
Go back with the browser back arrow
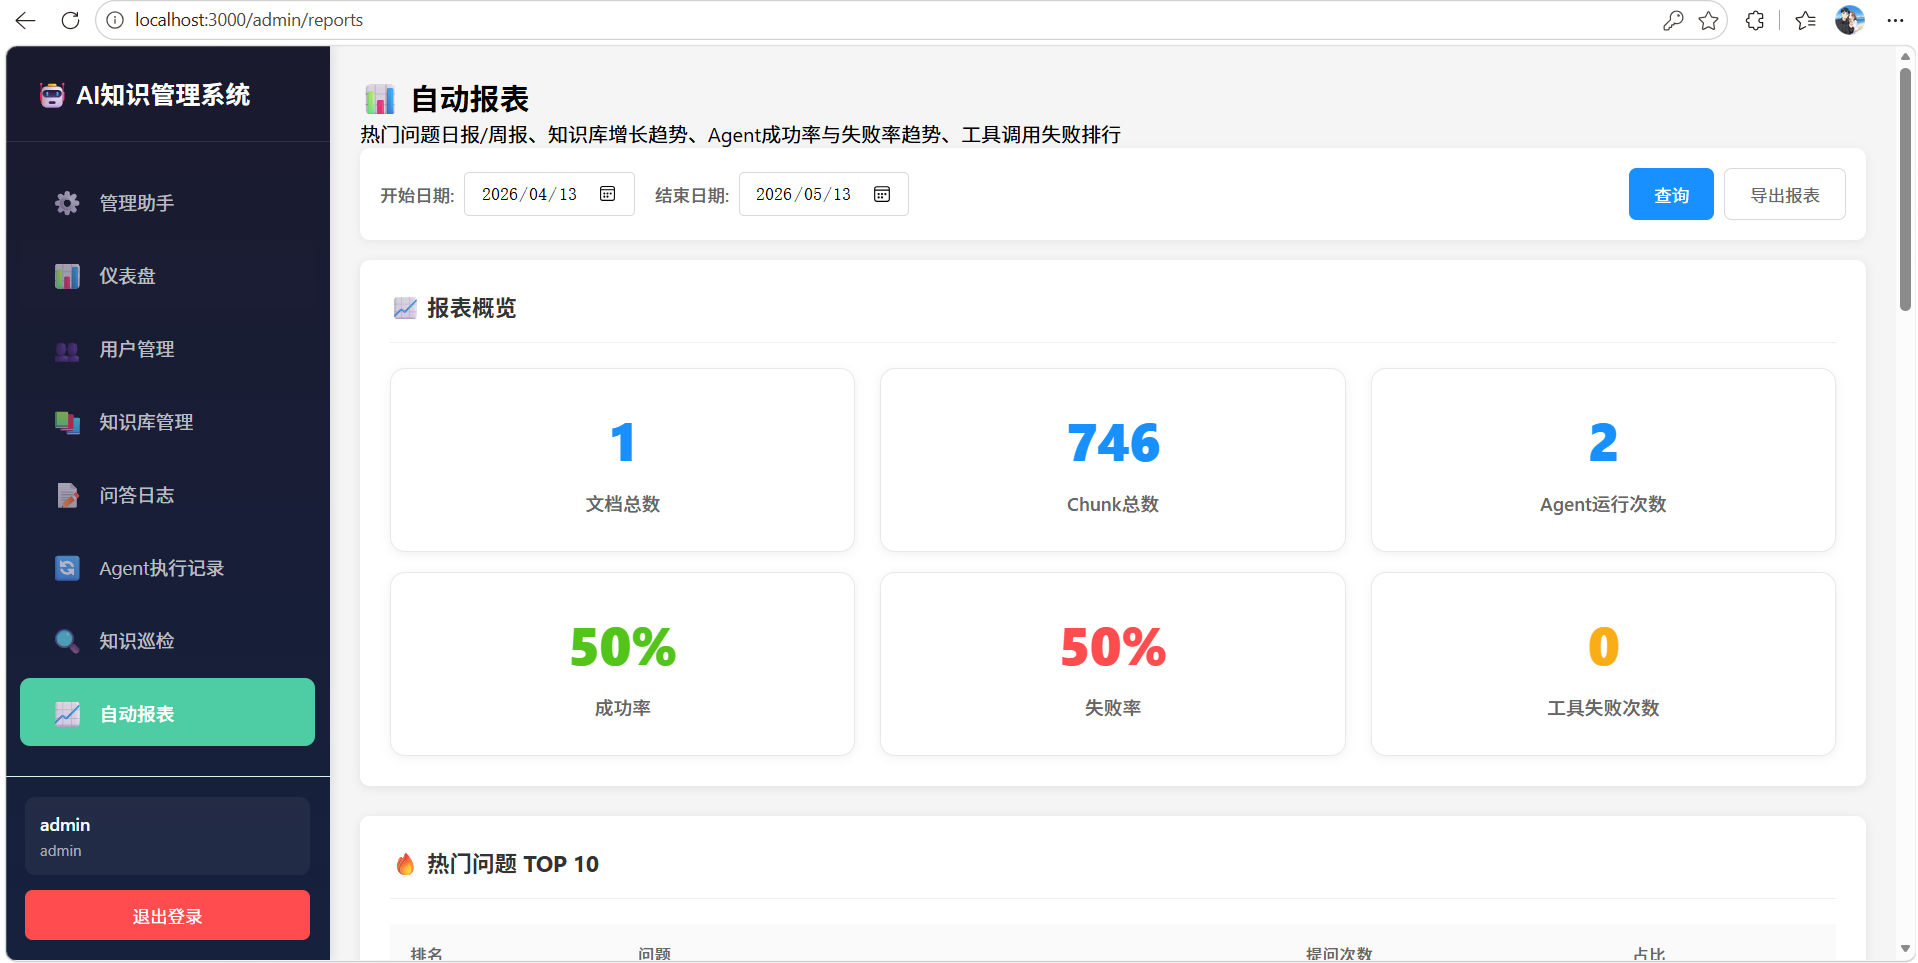point(25,20)
